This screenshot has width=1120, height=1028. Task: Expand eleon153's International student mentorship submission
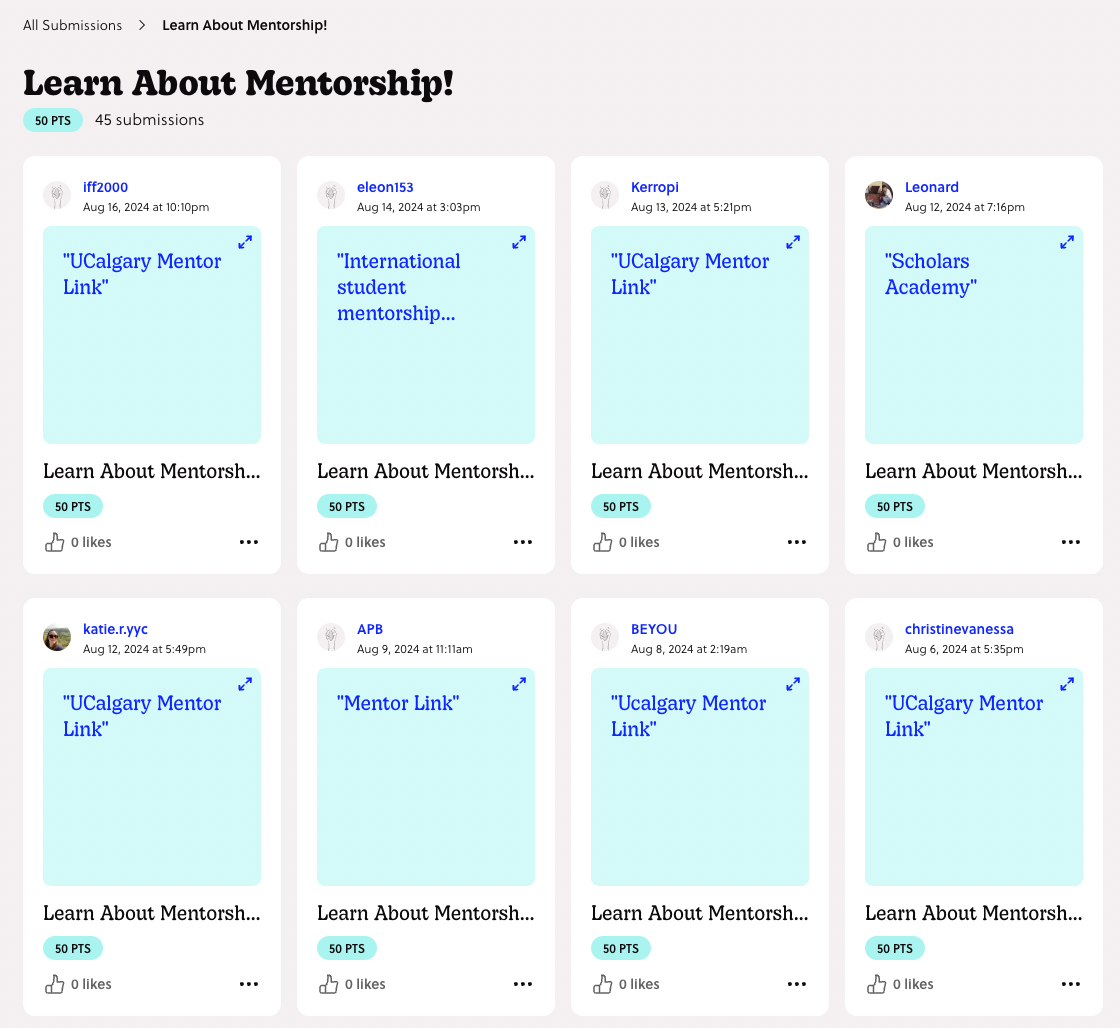click(x=519, y=242)
